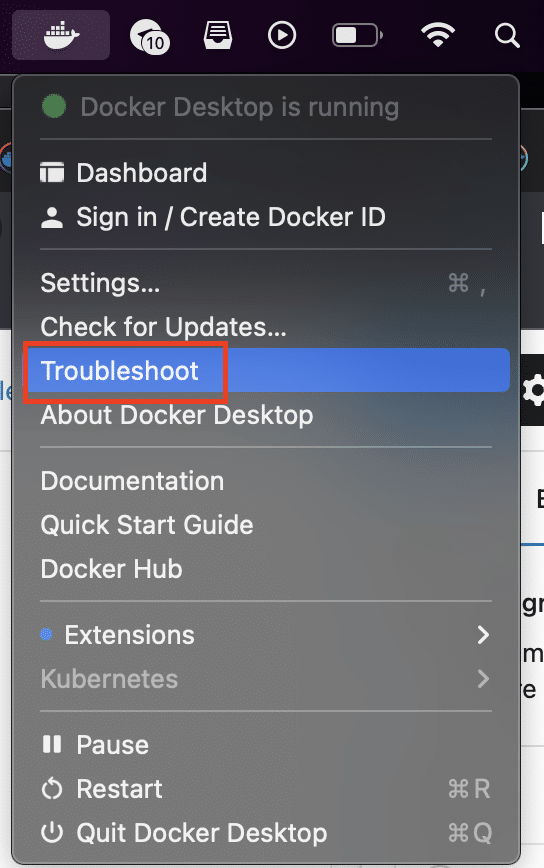Open Spotlight search magnifier icon
This screenshot has height=868, width=544.
click(507, 35)
